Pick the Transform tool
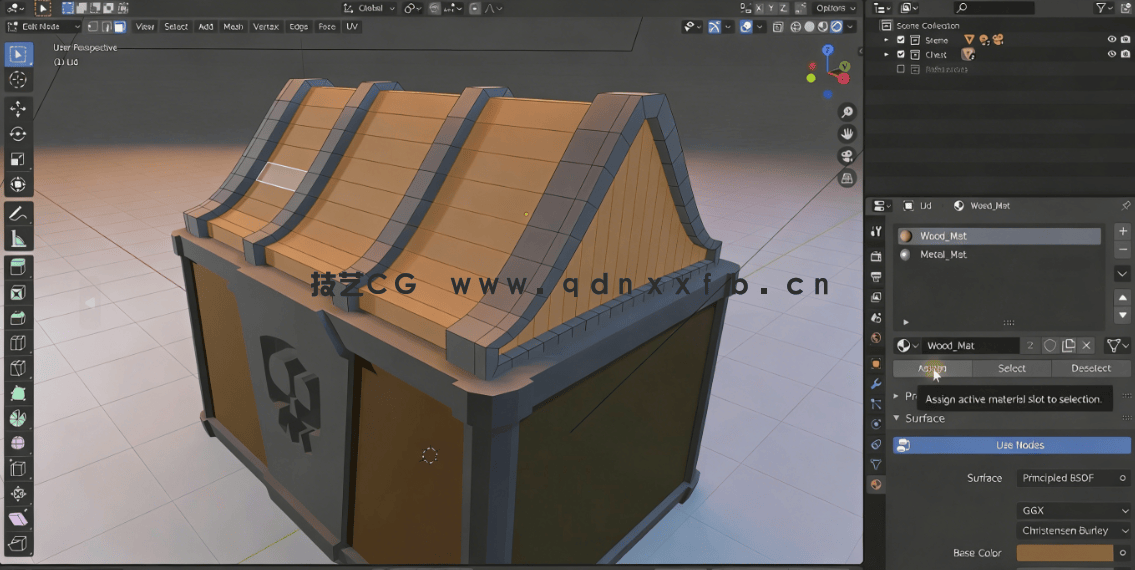 [x=18, y=185]
